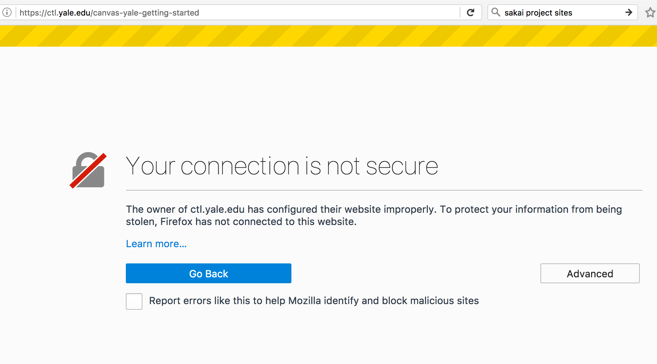The height and width of the screenshot is (364, 657).
Task: Click the crossed-out padlock icon
Action: [x=88, y=170]
